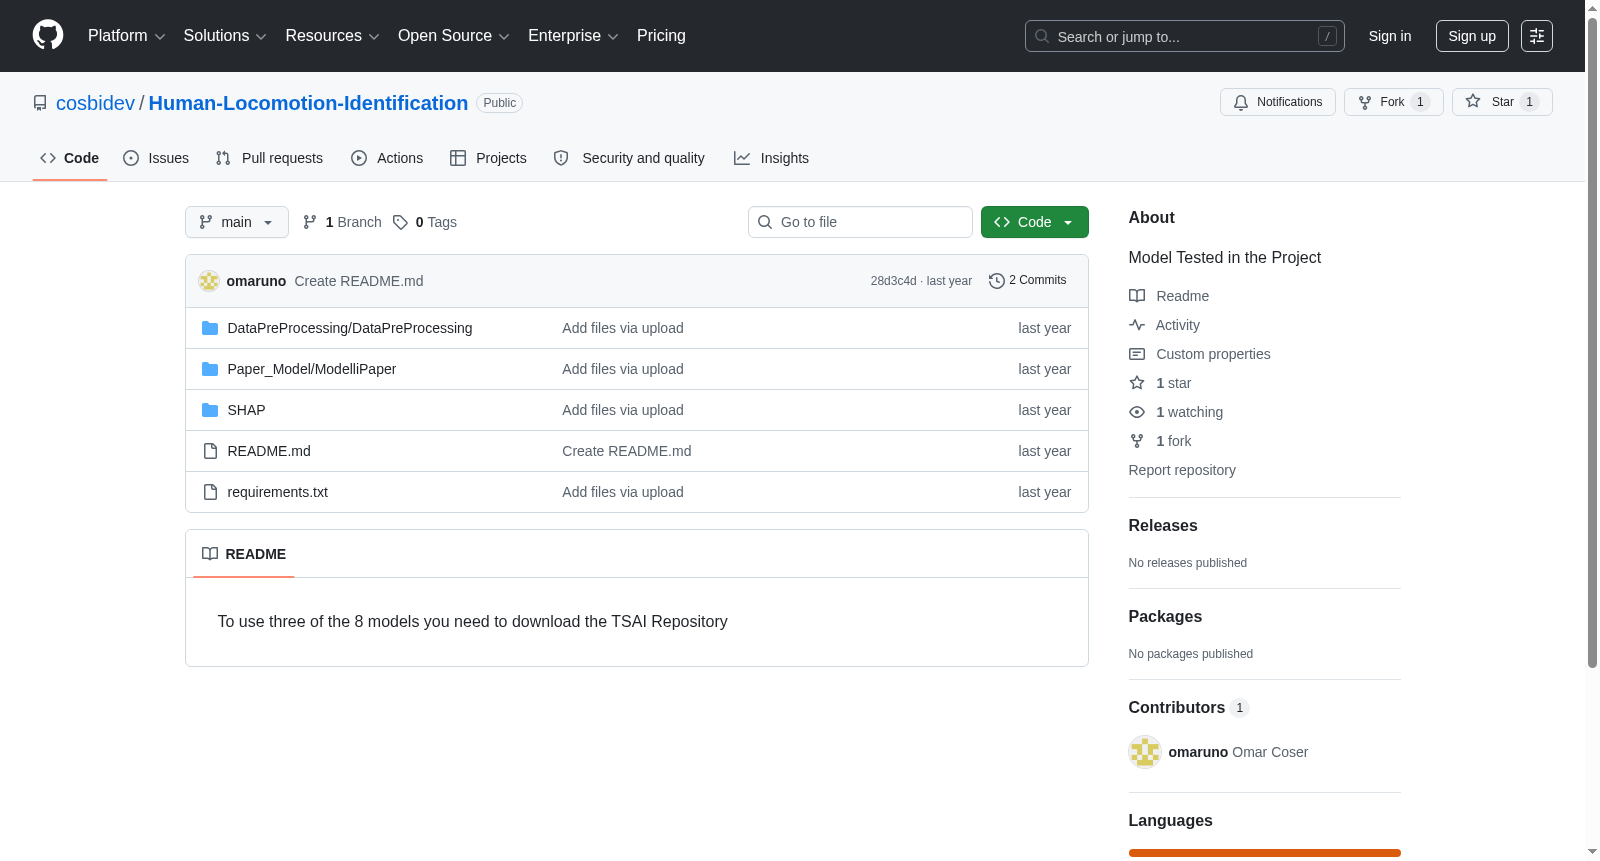Image resolution: width=1600 pixels, height=861 pixels.
Task: Click the magnifier icon in Go to file
Action: [765, 222]
